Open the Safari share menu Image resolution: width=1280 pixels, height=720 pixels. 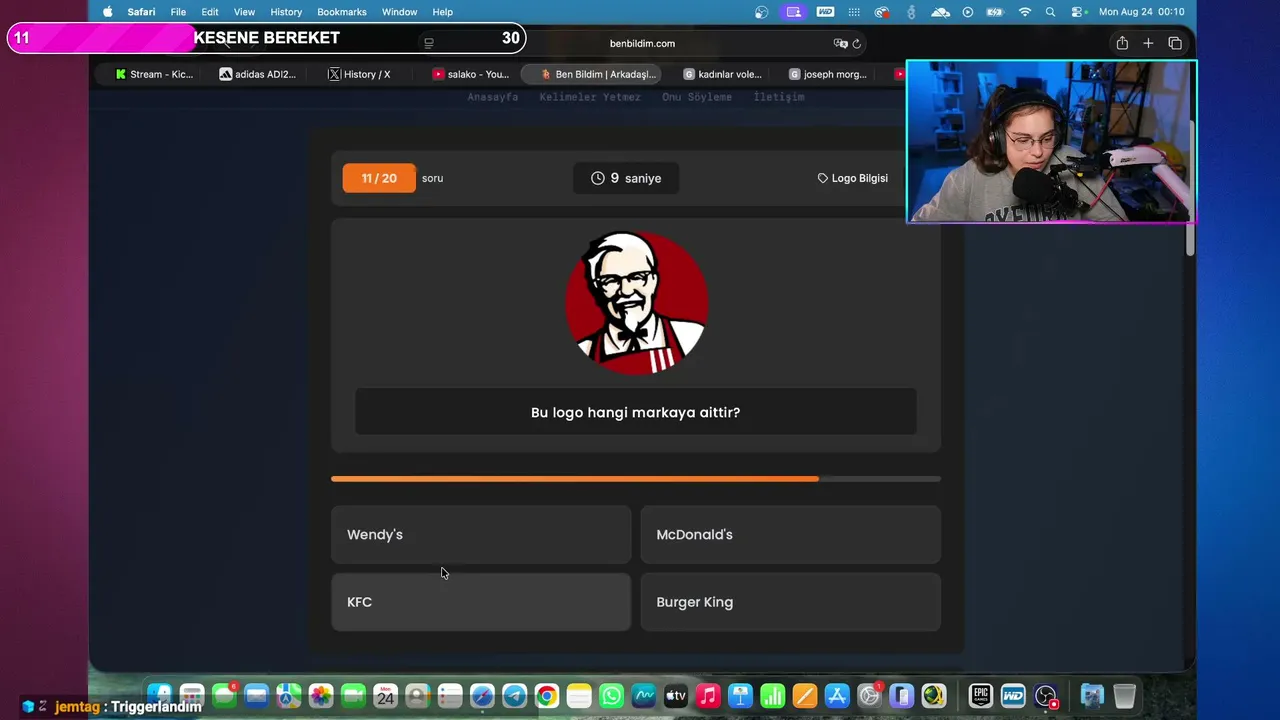point(1122,43)
